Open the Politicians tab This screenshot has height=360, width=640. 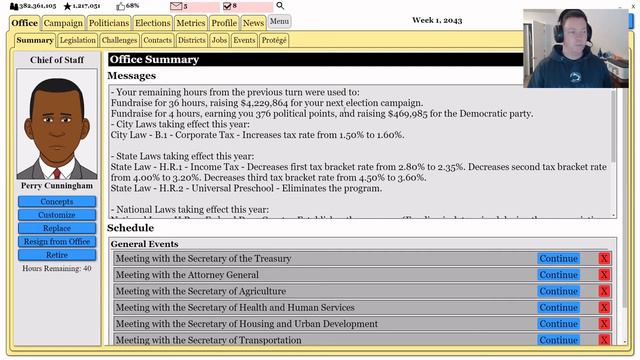pyautogui.click(x=109, y=23)
